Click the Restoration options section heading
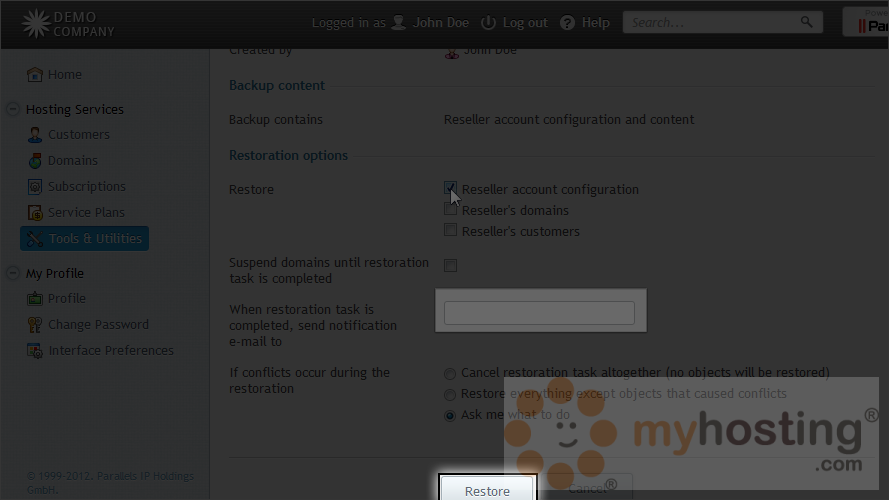 [289, 155]
